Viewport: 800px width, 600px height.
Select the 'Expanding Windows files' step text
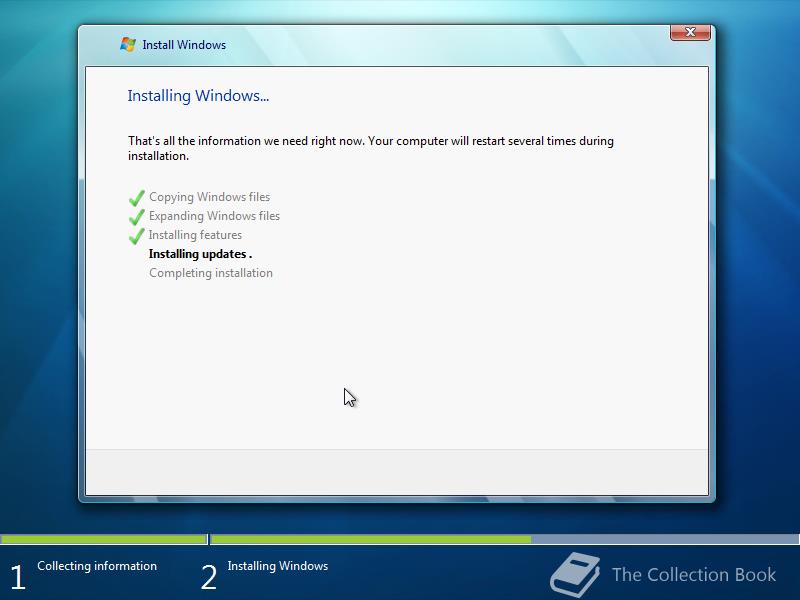(214, 216)
